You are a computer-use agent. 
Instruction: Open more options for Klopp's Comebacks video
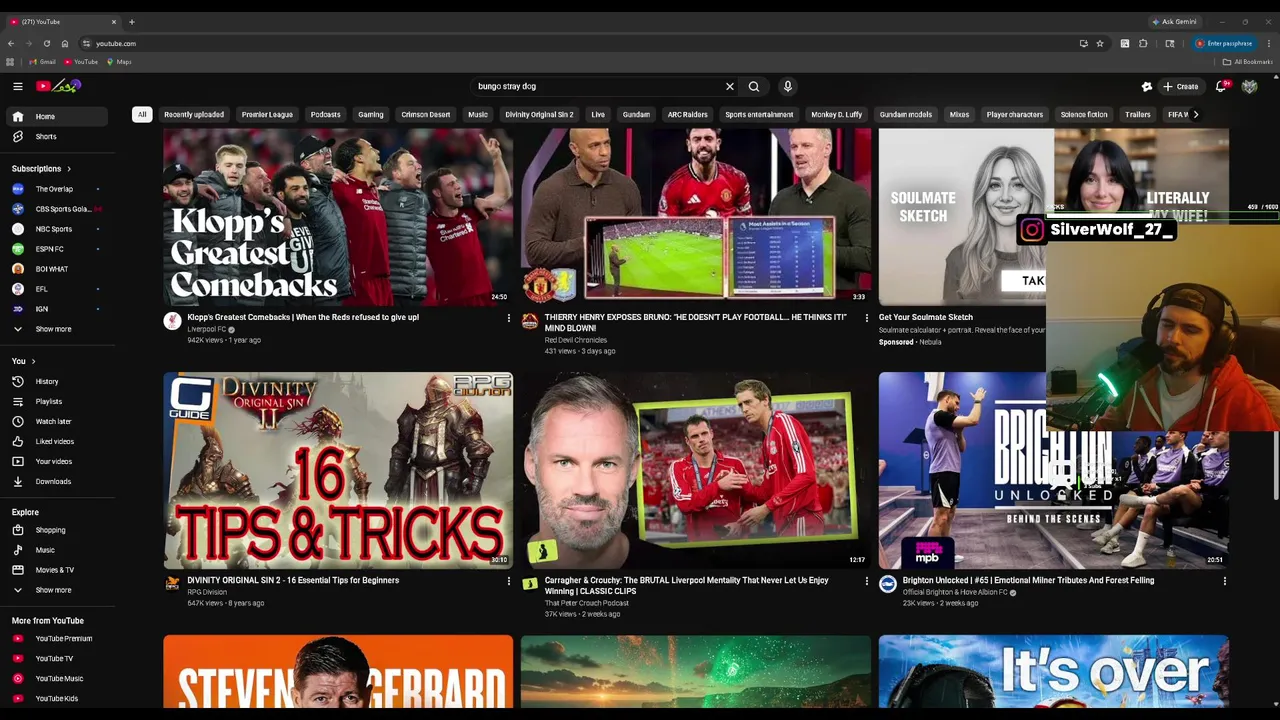point(508,319)
